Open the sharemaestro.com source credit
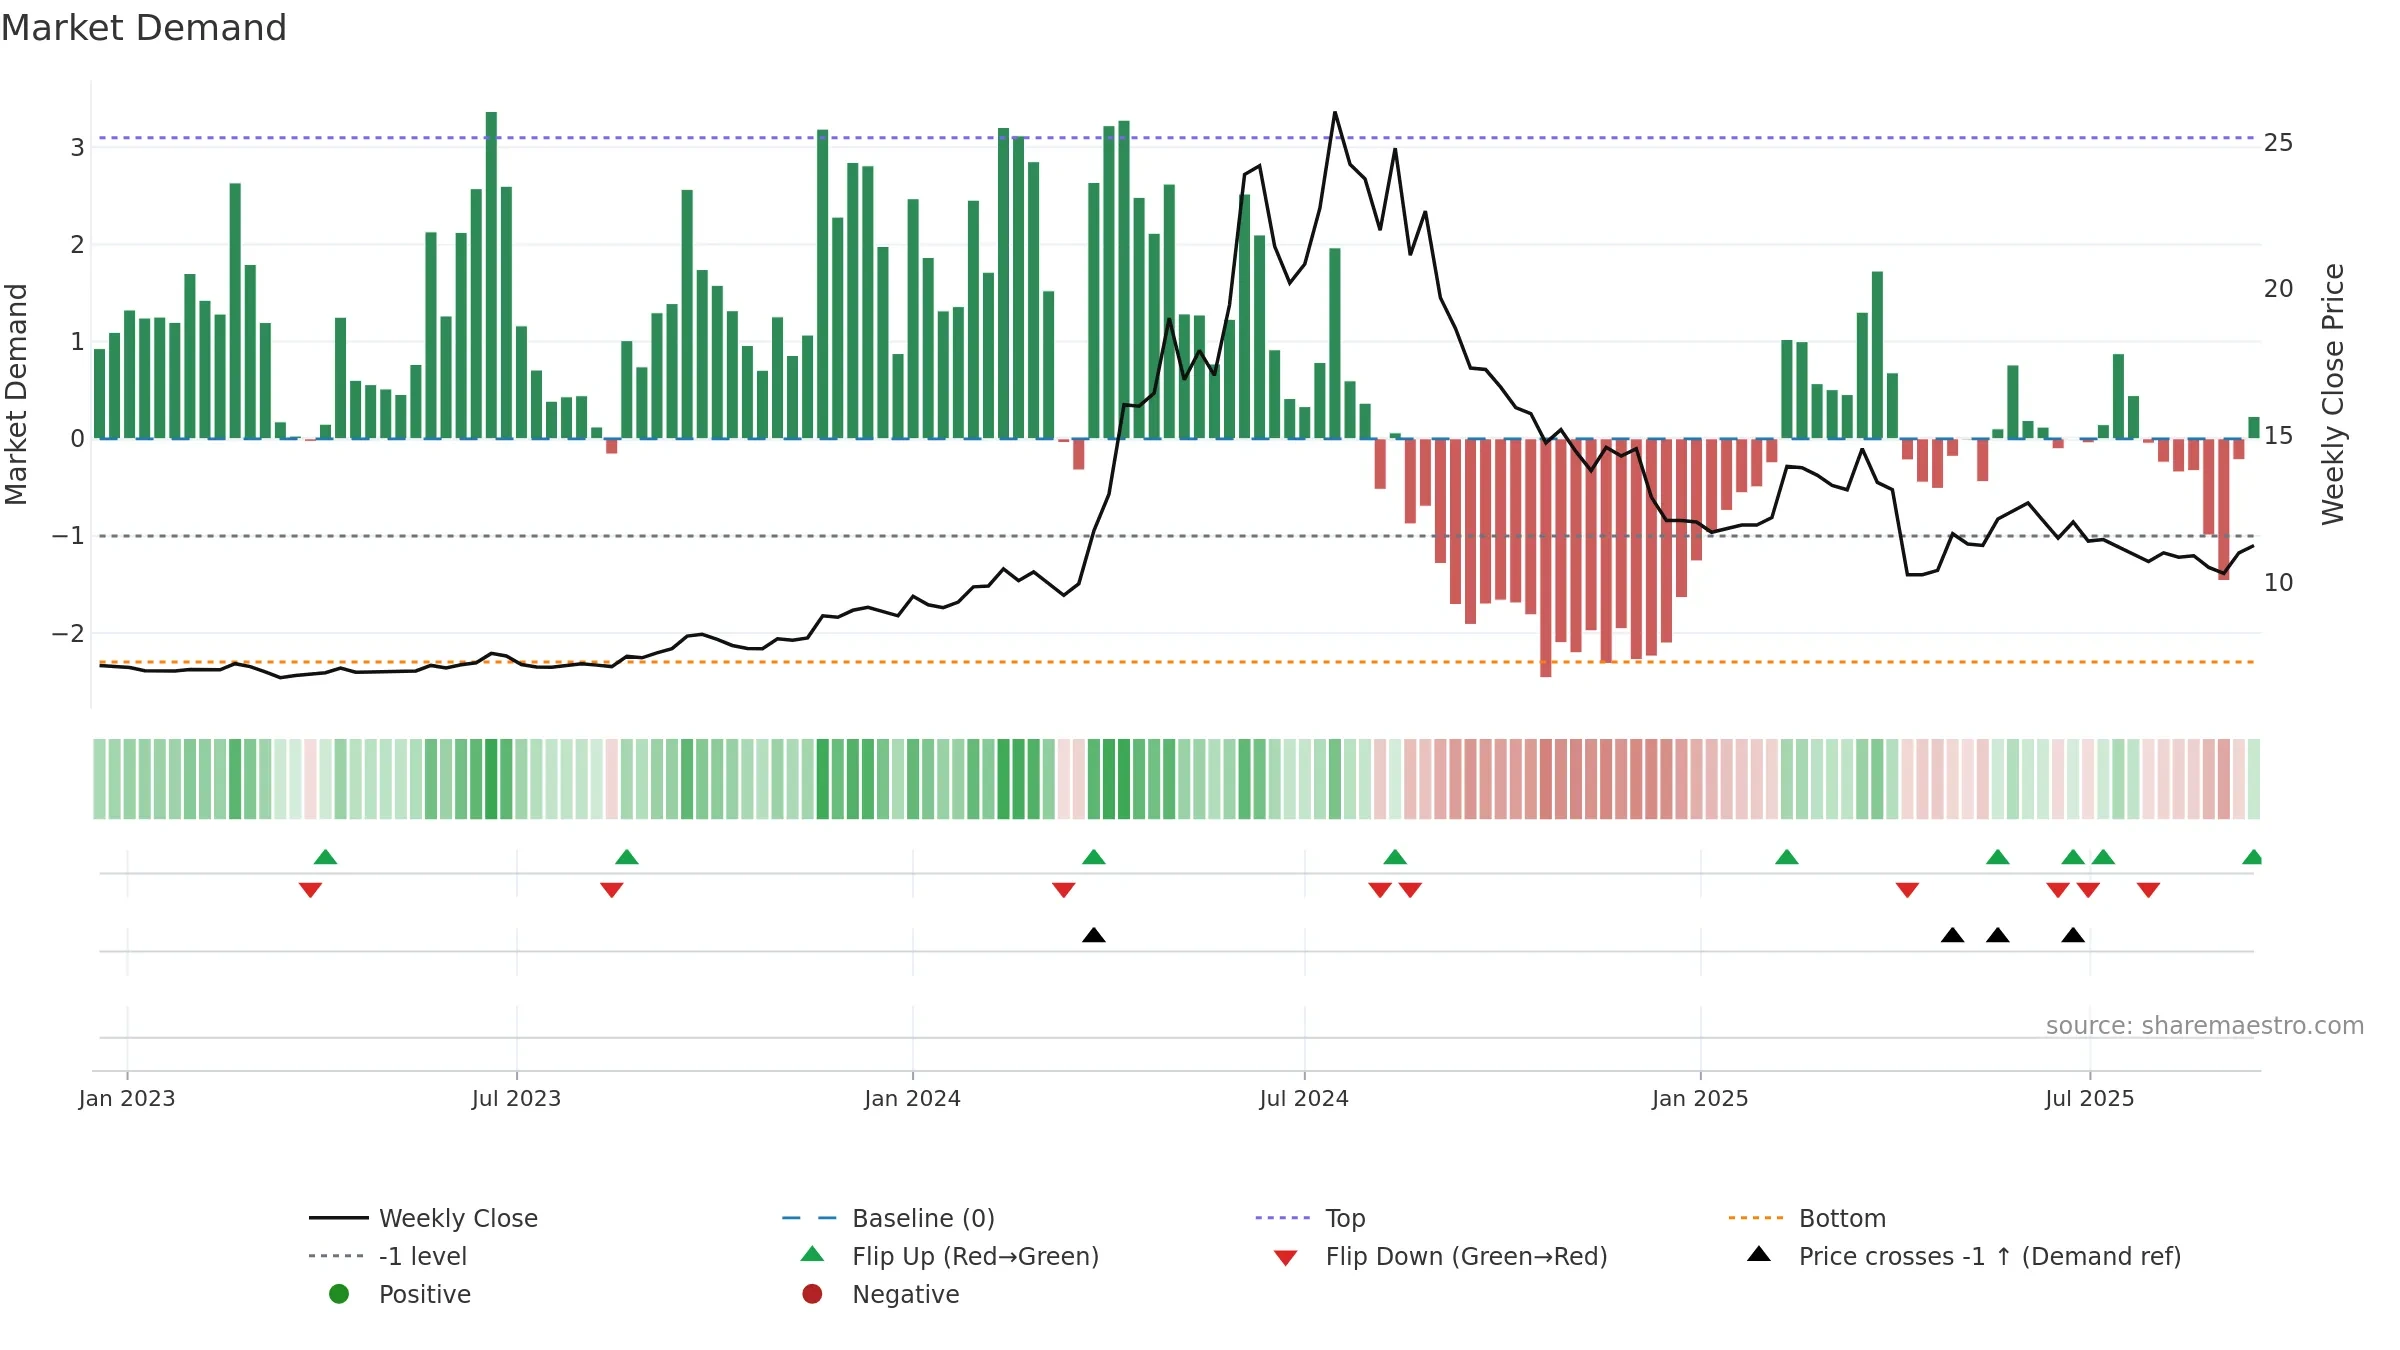 tap(2204, 1025)
